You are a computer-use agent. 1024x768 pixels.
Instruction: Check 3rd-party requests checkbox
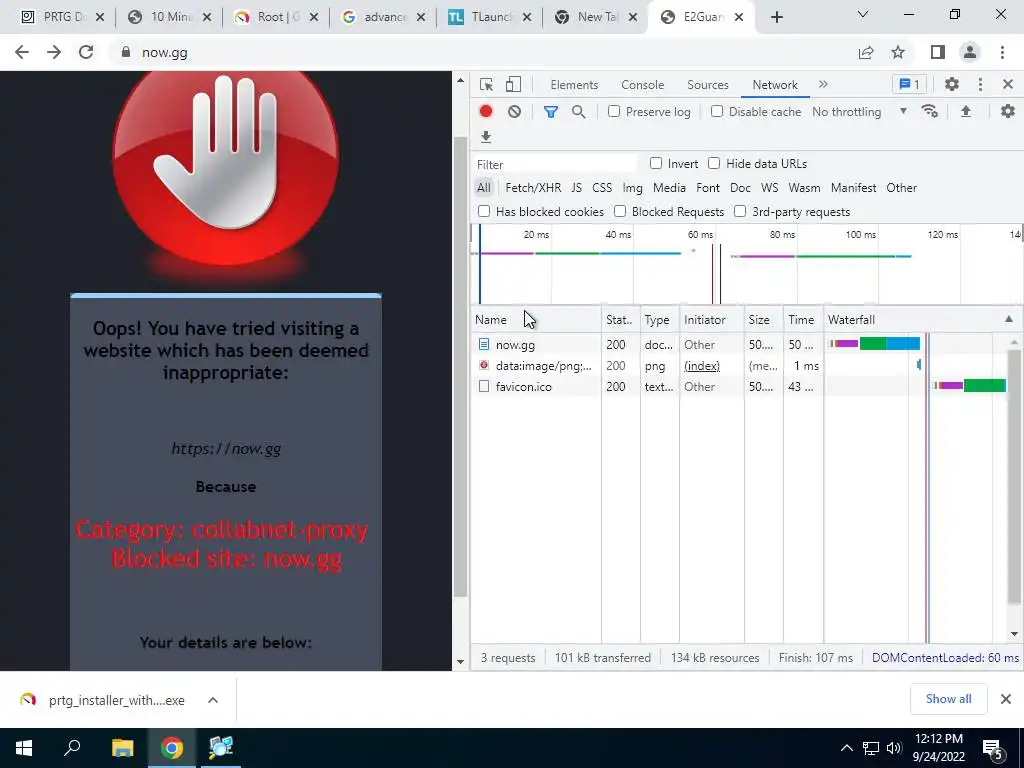pos(740,211)
